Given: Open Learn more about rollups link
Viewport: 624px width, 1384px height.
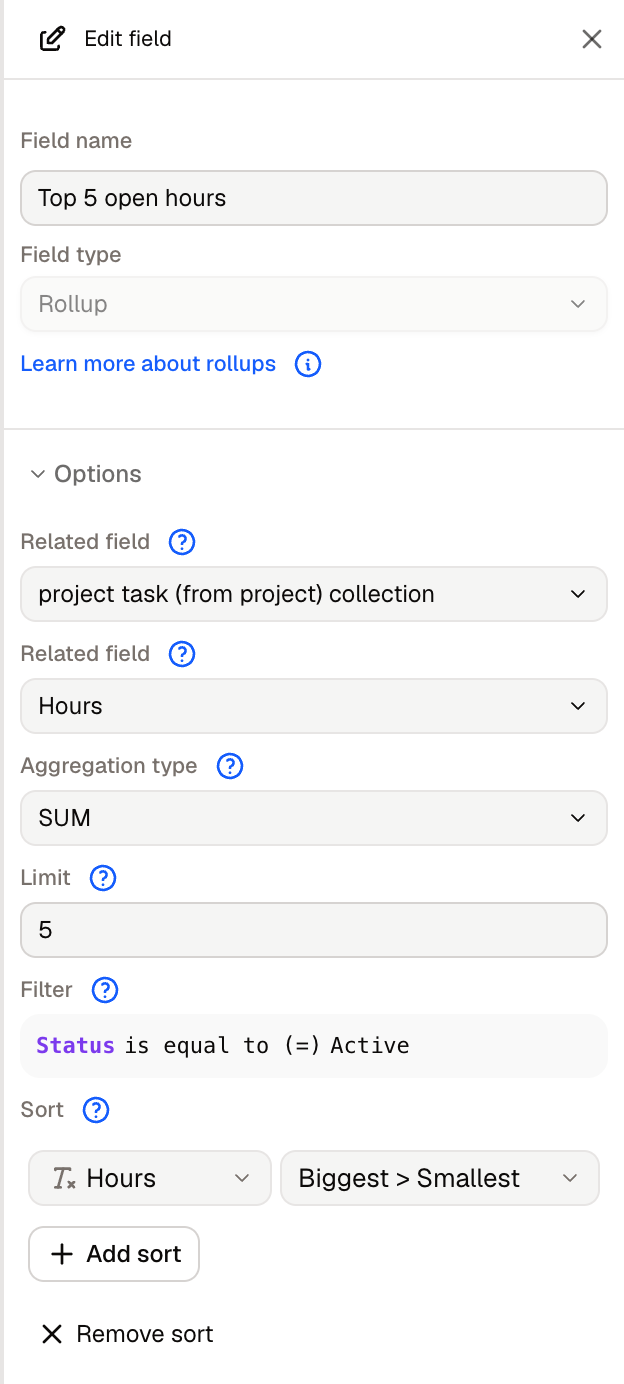Looking at the screenshot, I should 148,364.
